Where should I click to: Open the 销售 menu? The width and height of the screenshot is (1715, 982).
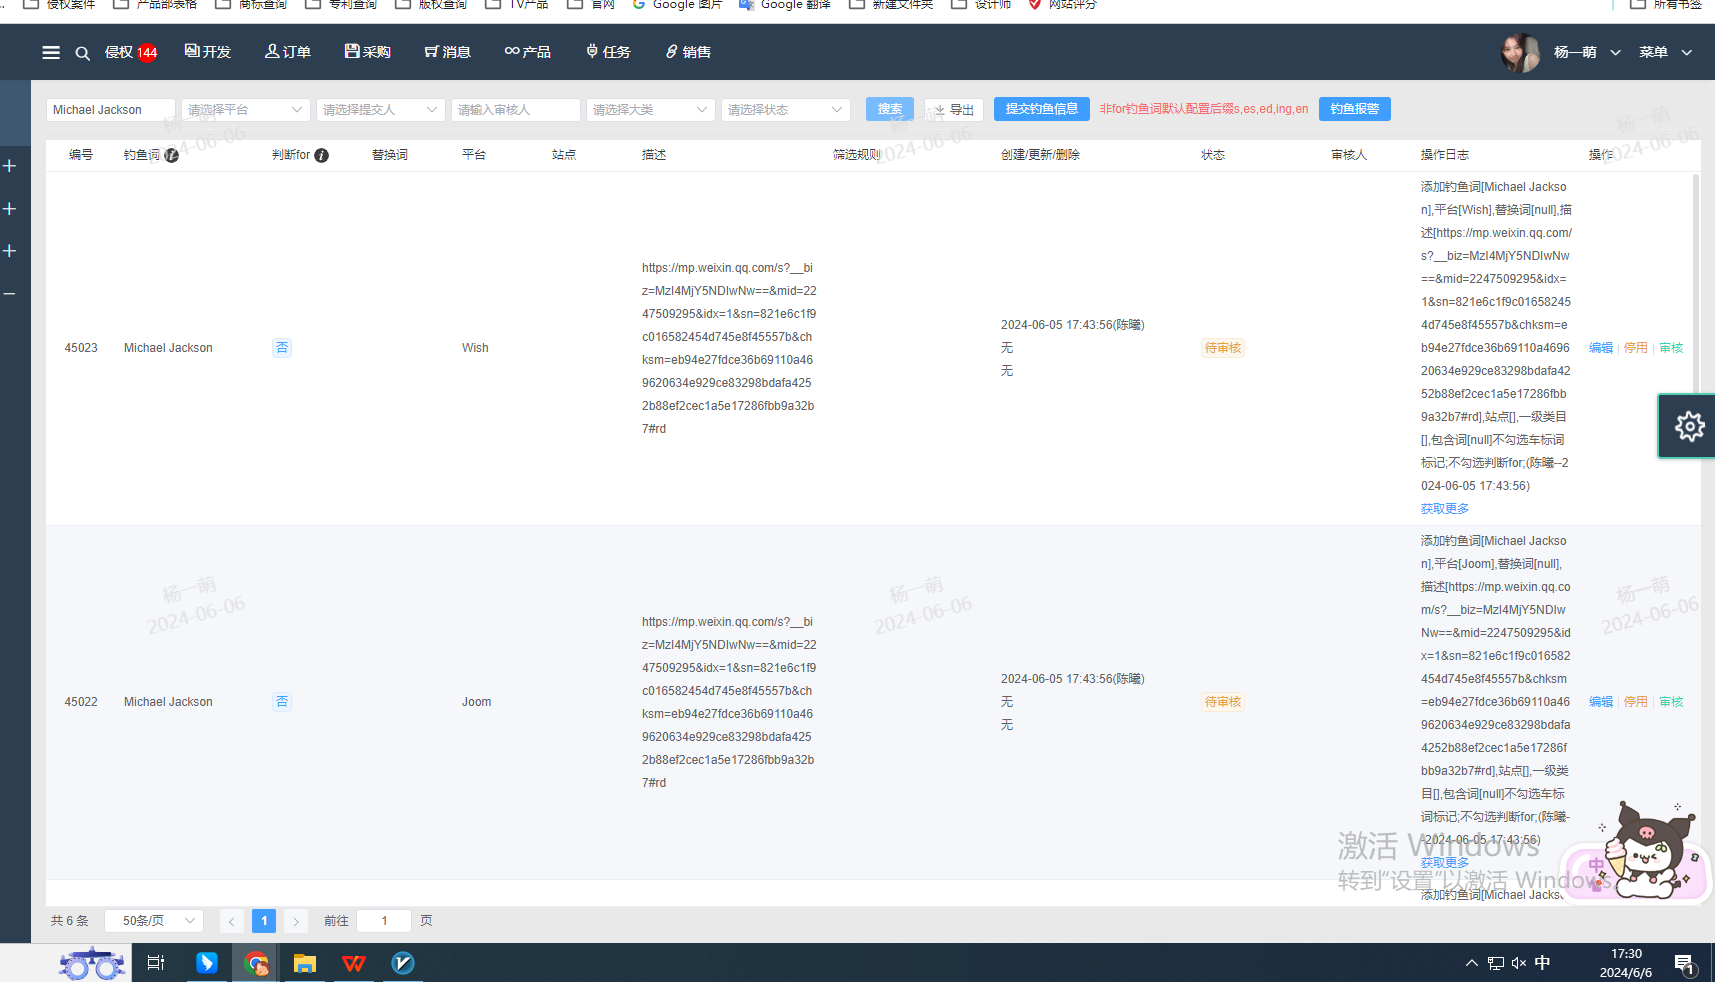(x=688, y=52)
